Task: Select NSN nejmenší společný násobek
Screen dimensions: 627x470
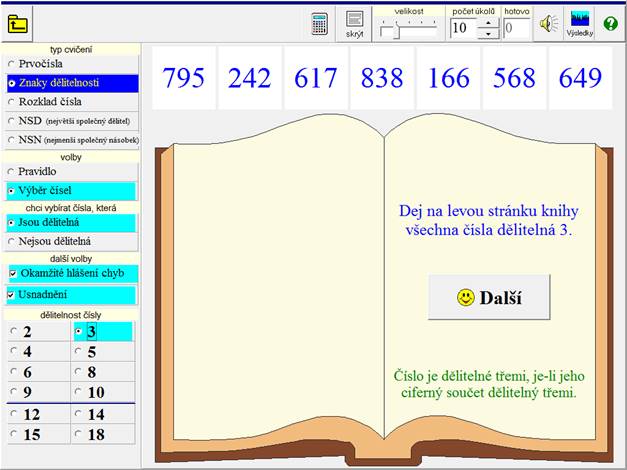Action: (72, 140)
